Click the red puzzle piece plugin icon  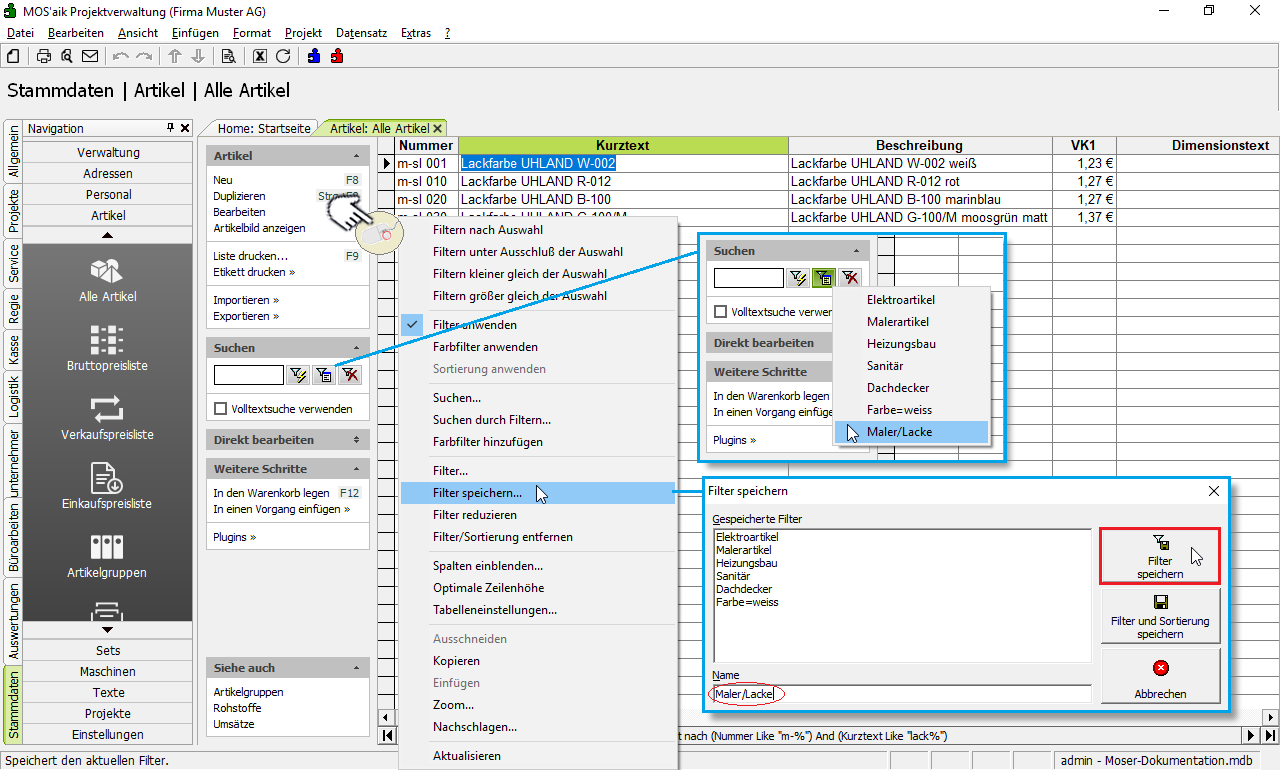tap(337, 56)
